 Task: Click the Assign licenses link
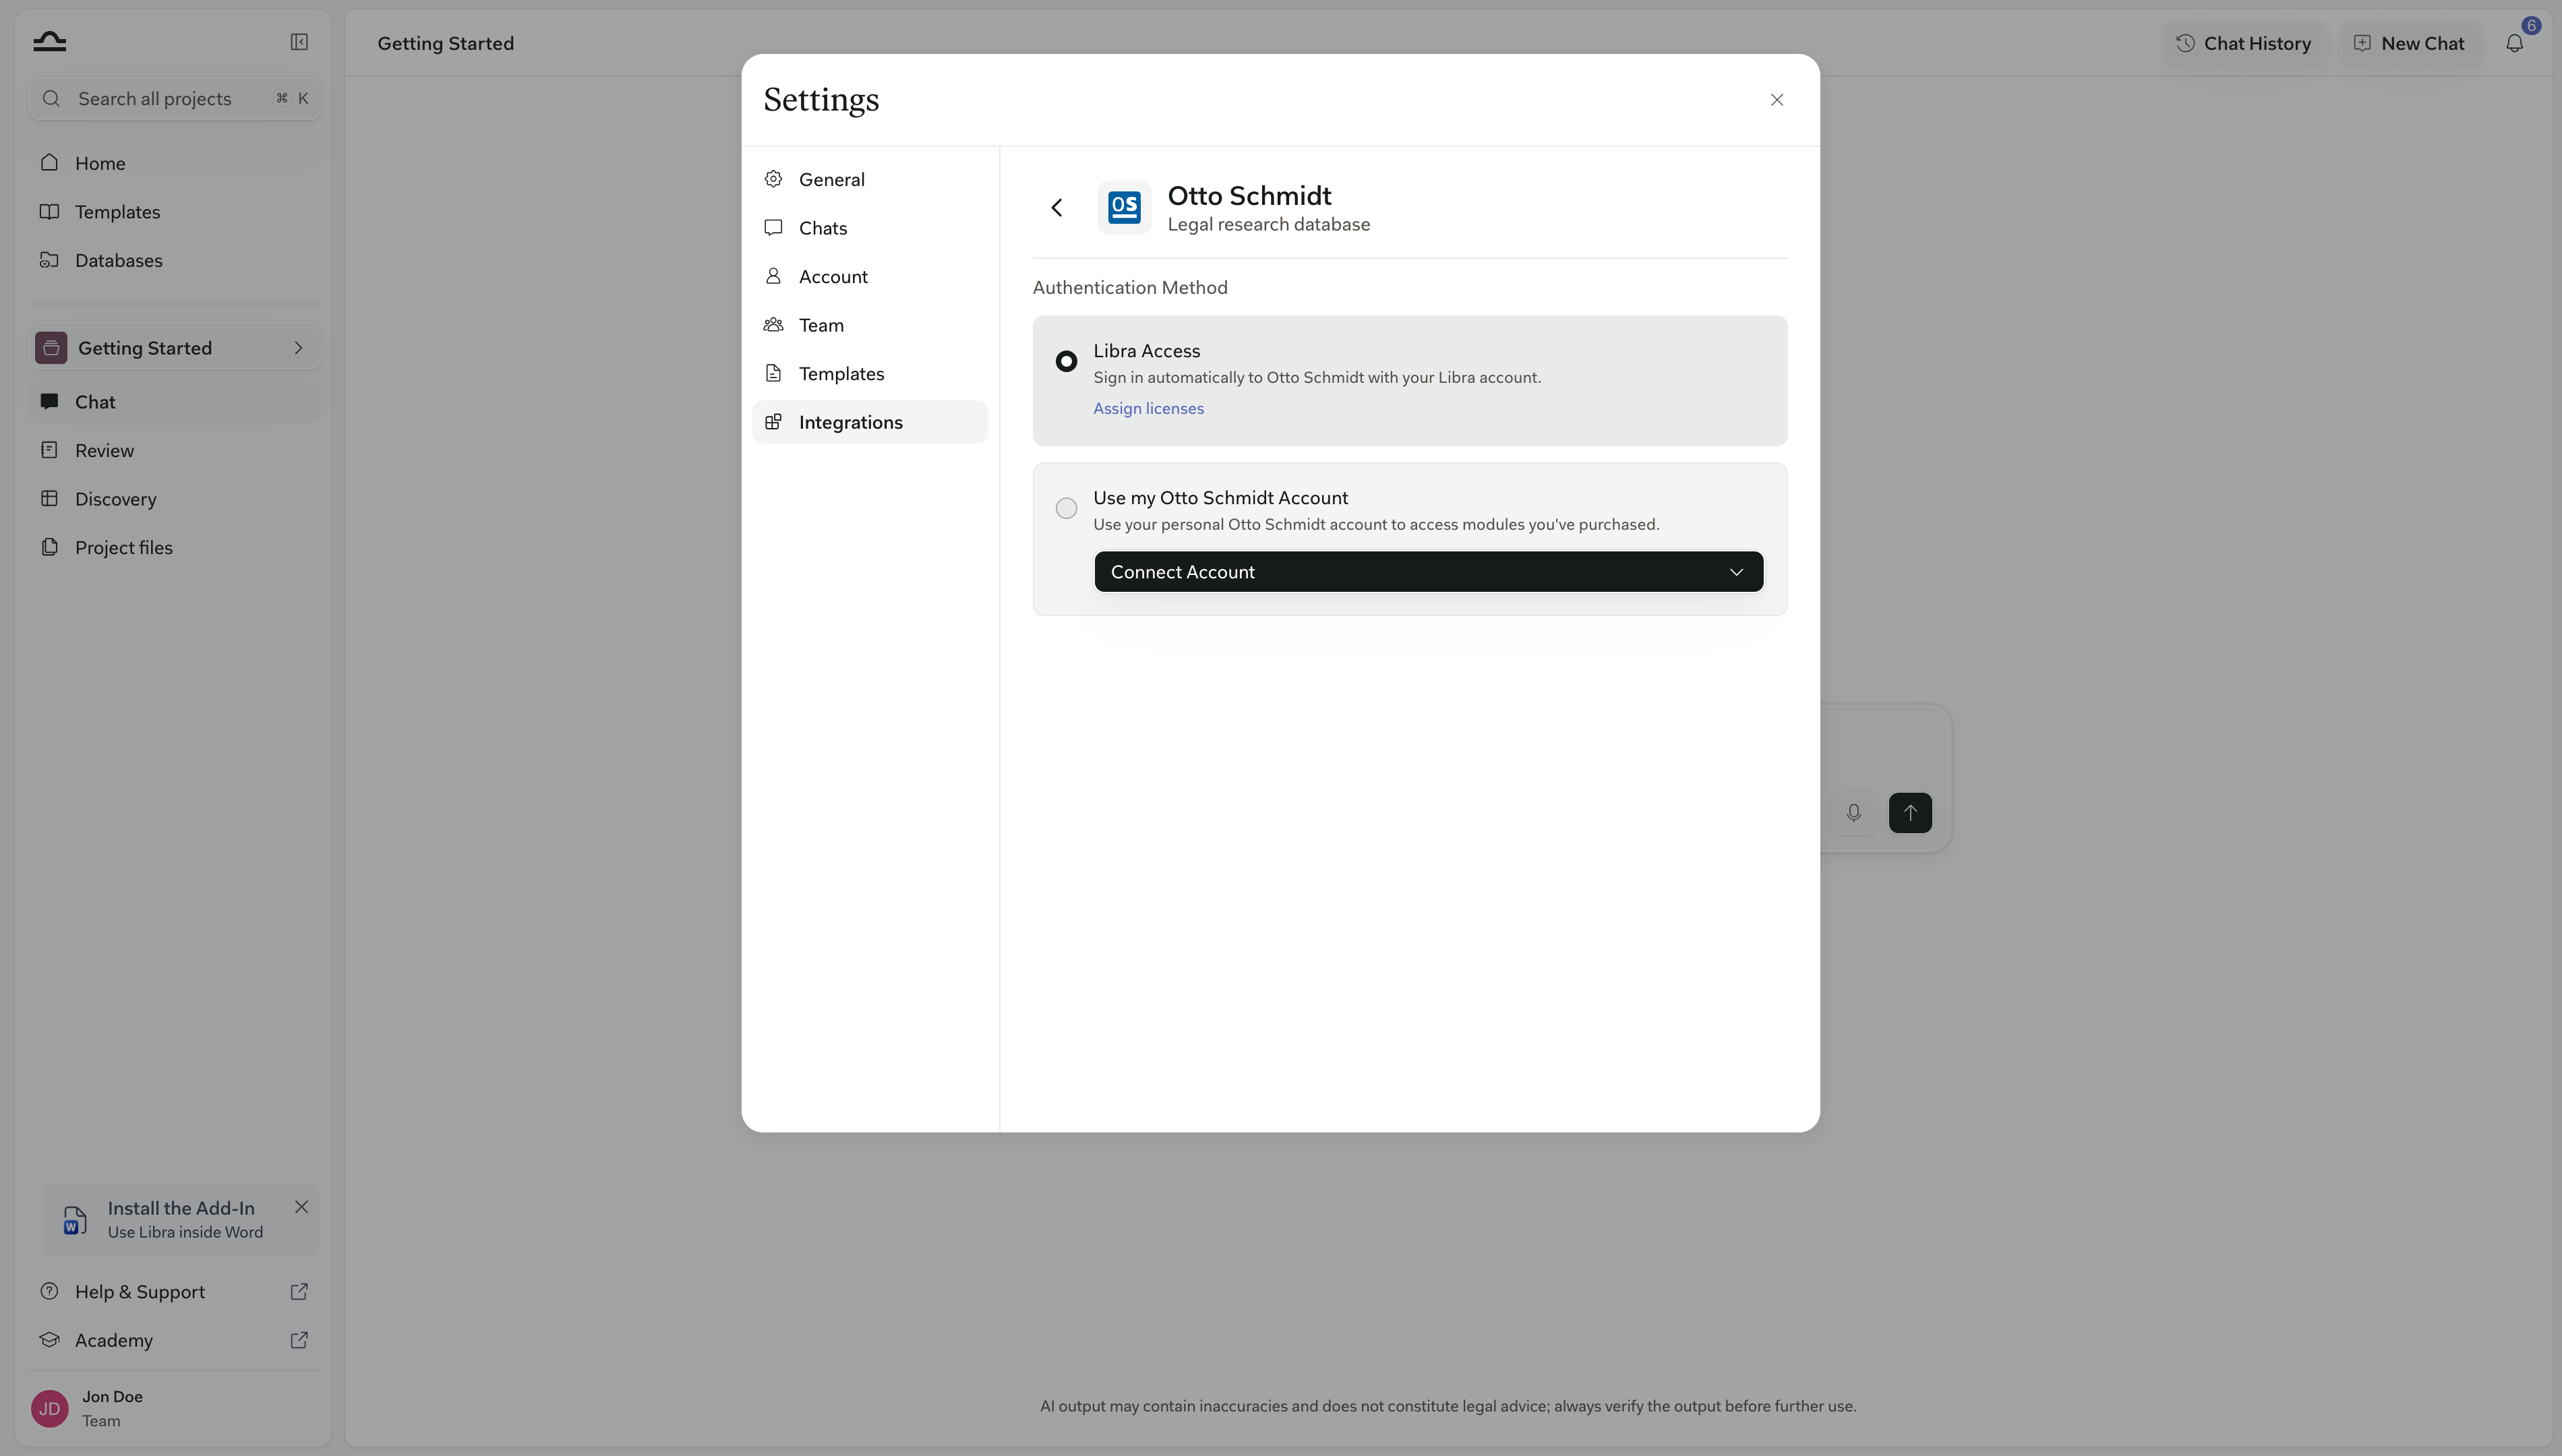(1148, 408)
